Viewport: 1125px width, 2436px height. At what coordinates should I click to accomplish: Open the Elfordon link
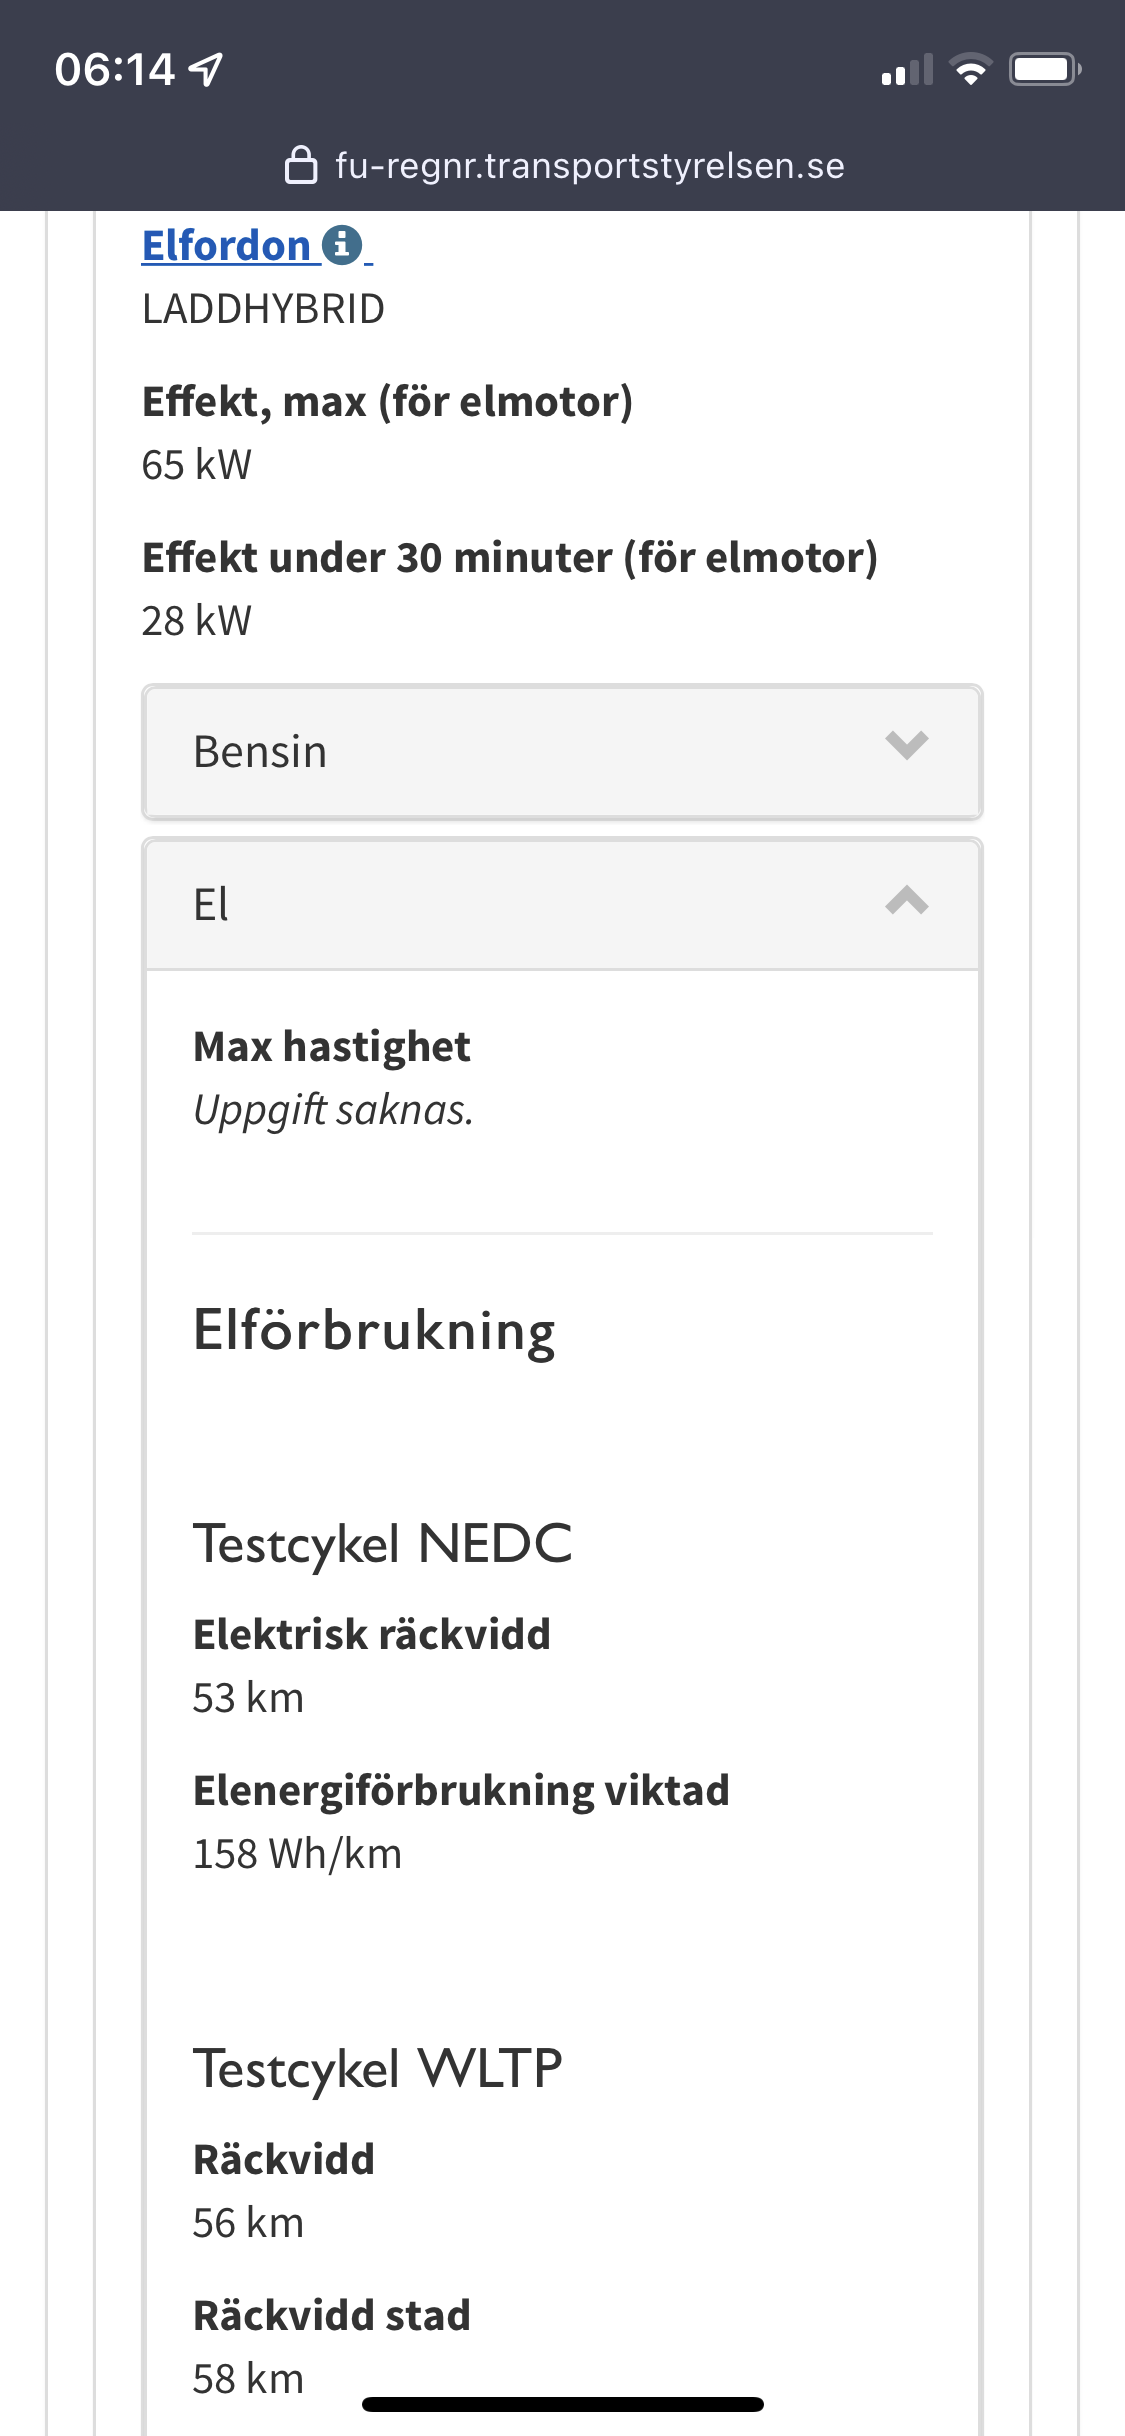coord(226,246)
